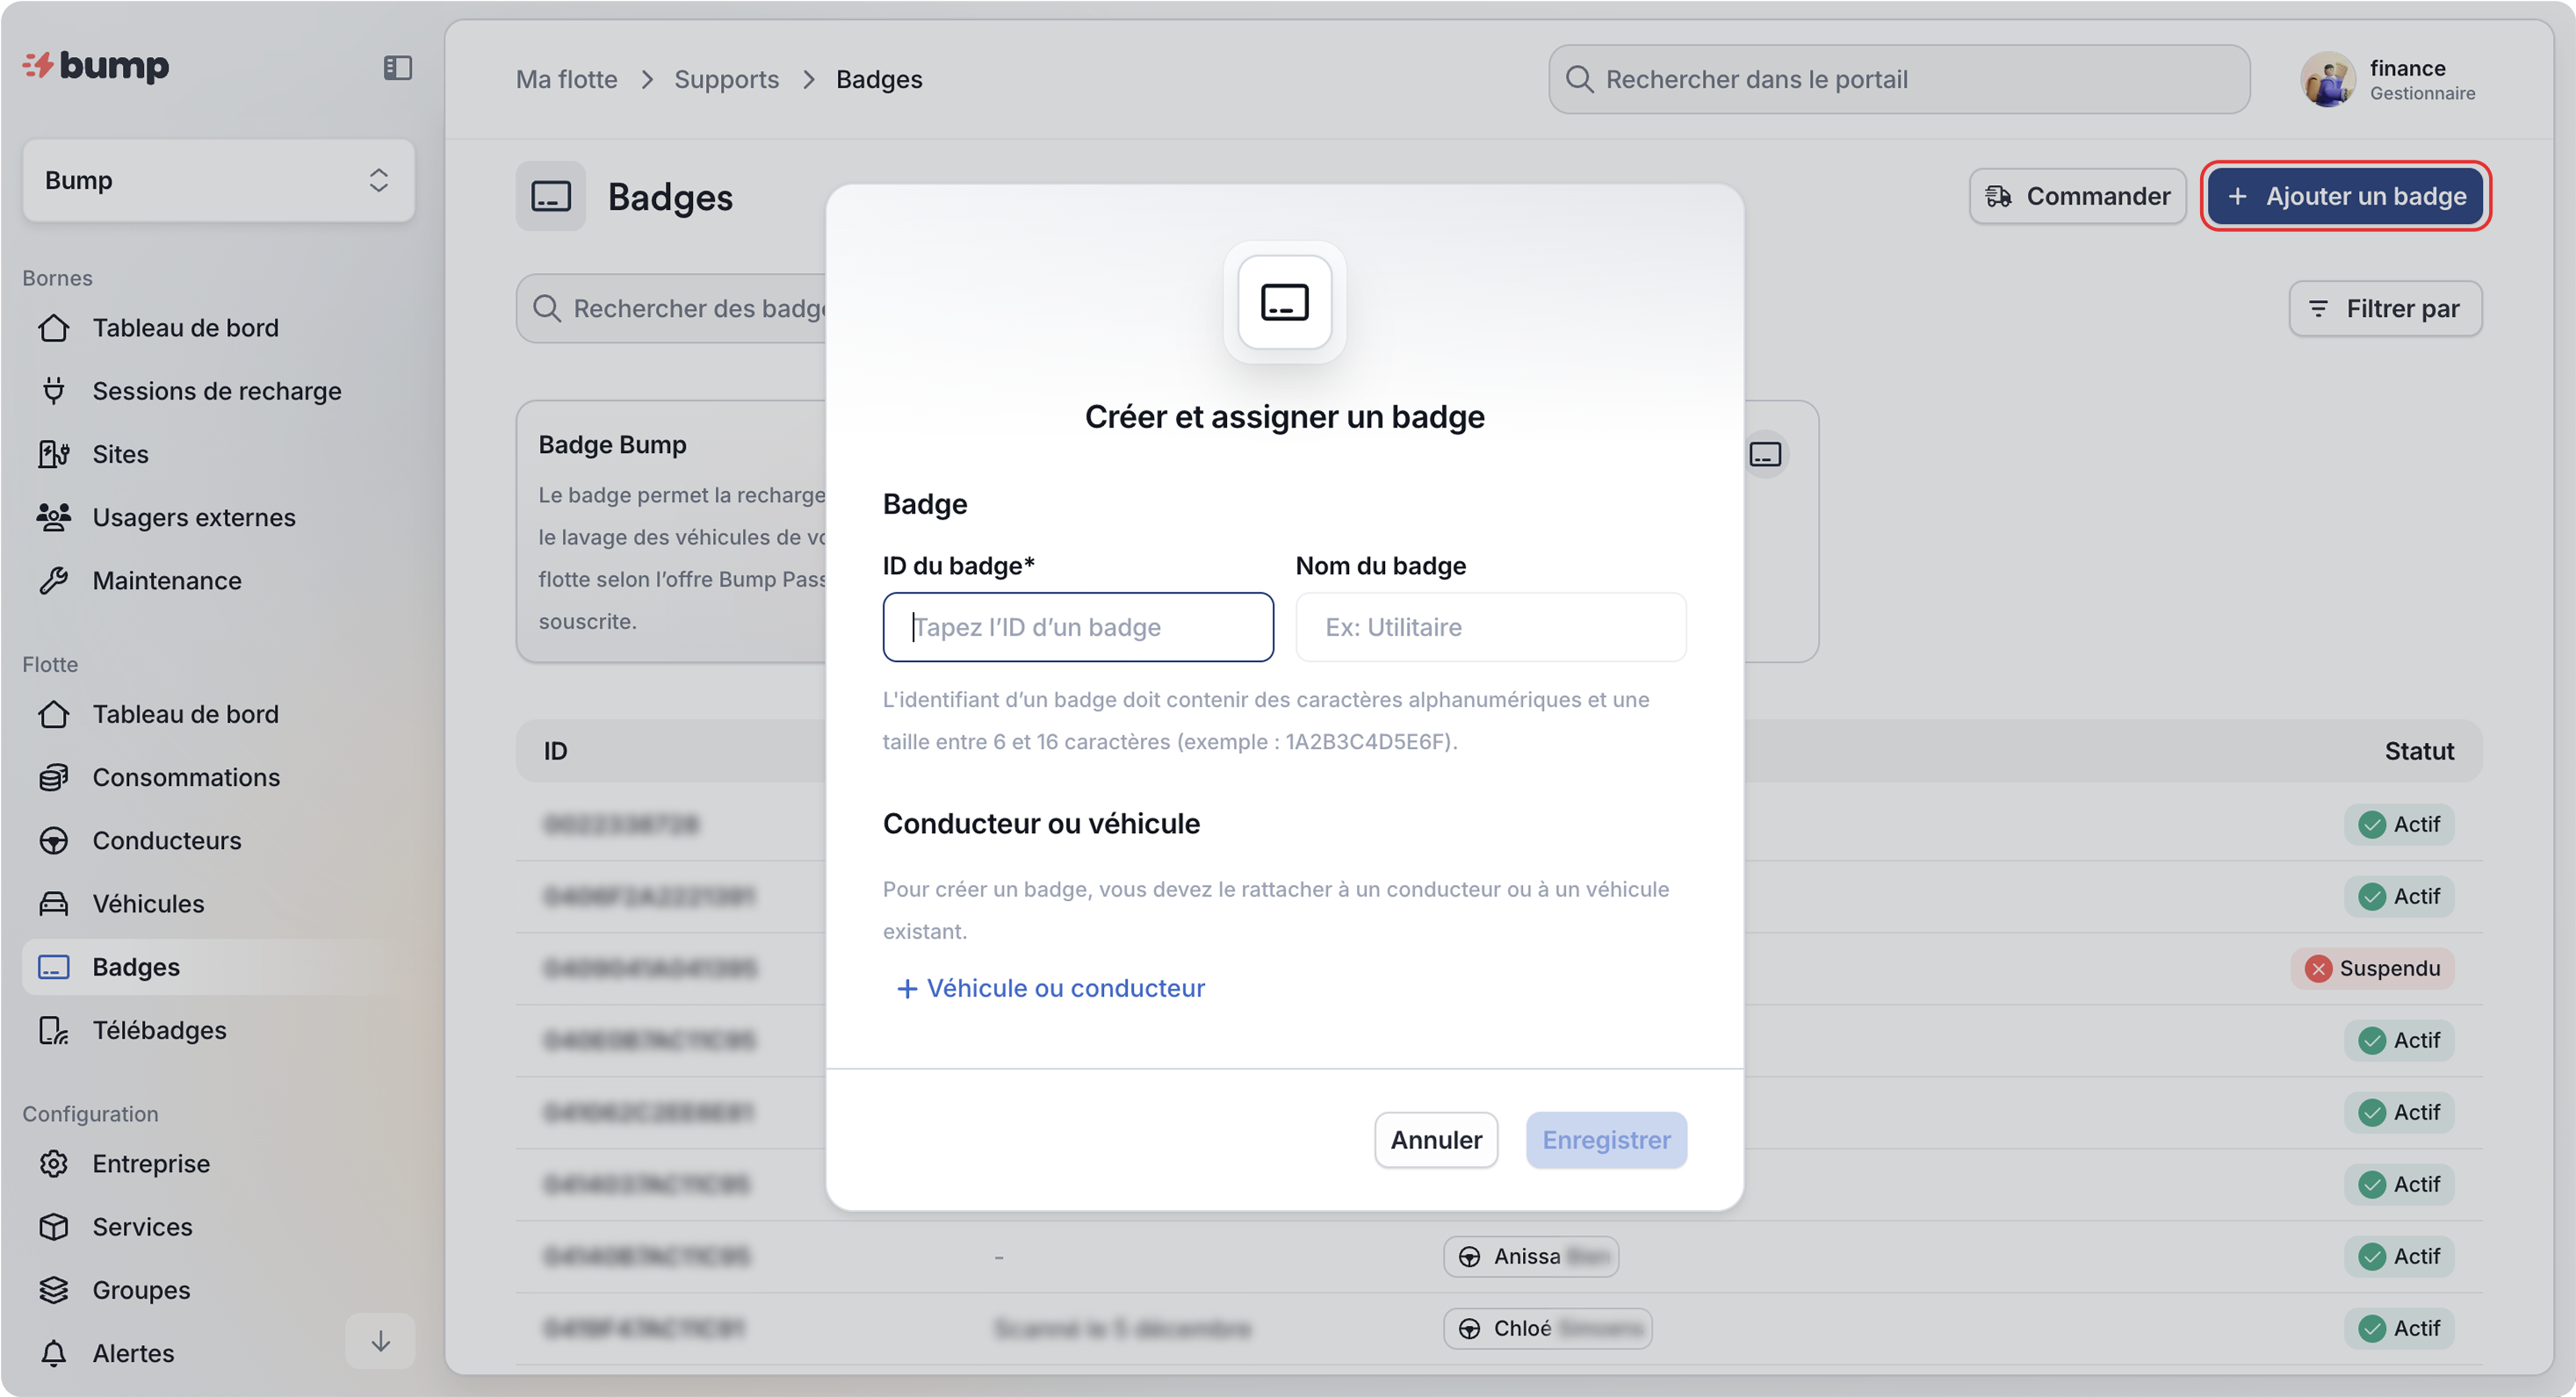This screenshot has width=2576, height=1397.
Task: Navigate to Supports breadcrumb
Action: pos(726,79)
